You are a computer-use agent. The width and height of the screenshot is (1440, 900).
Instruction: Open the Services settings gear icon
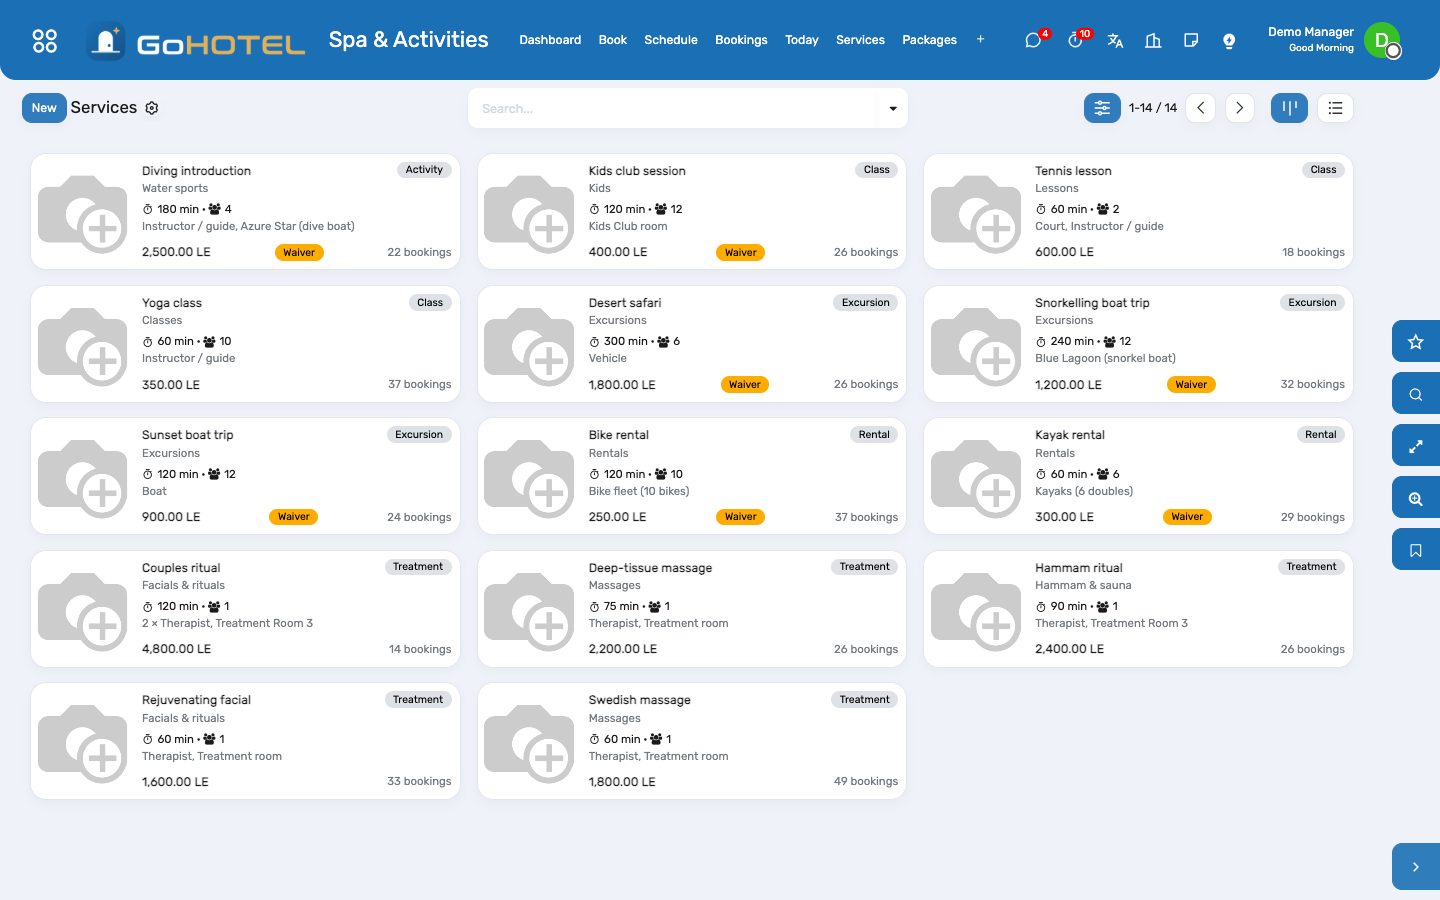tap(152, 108)
